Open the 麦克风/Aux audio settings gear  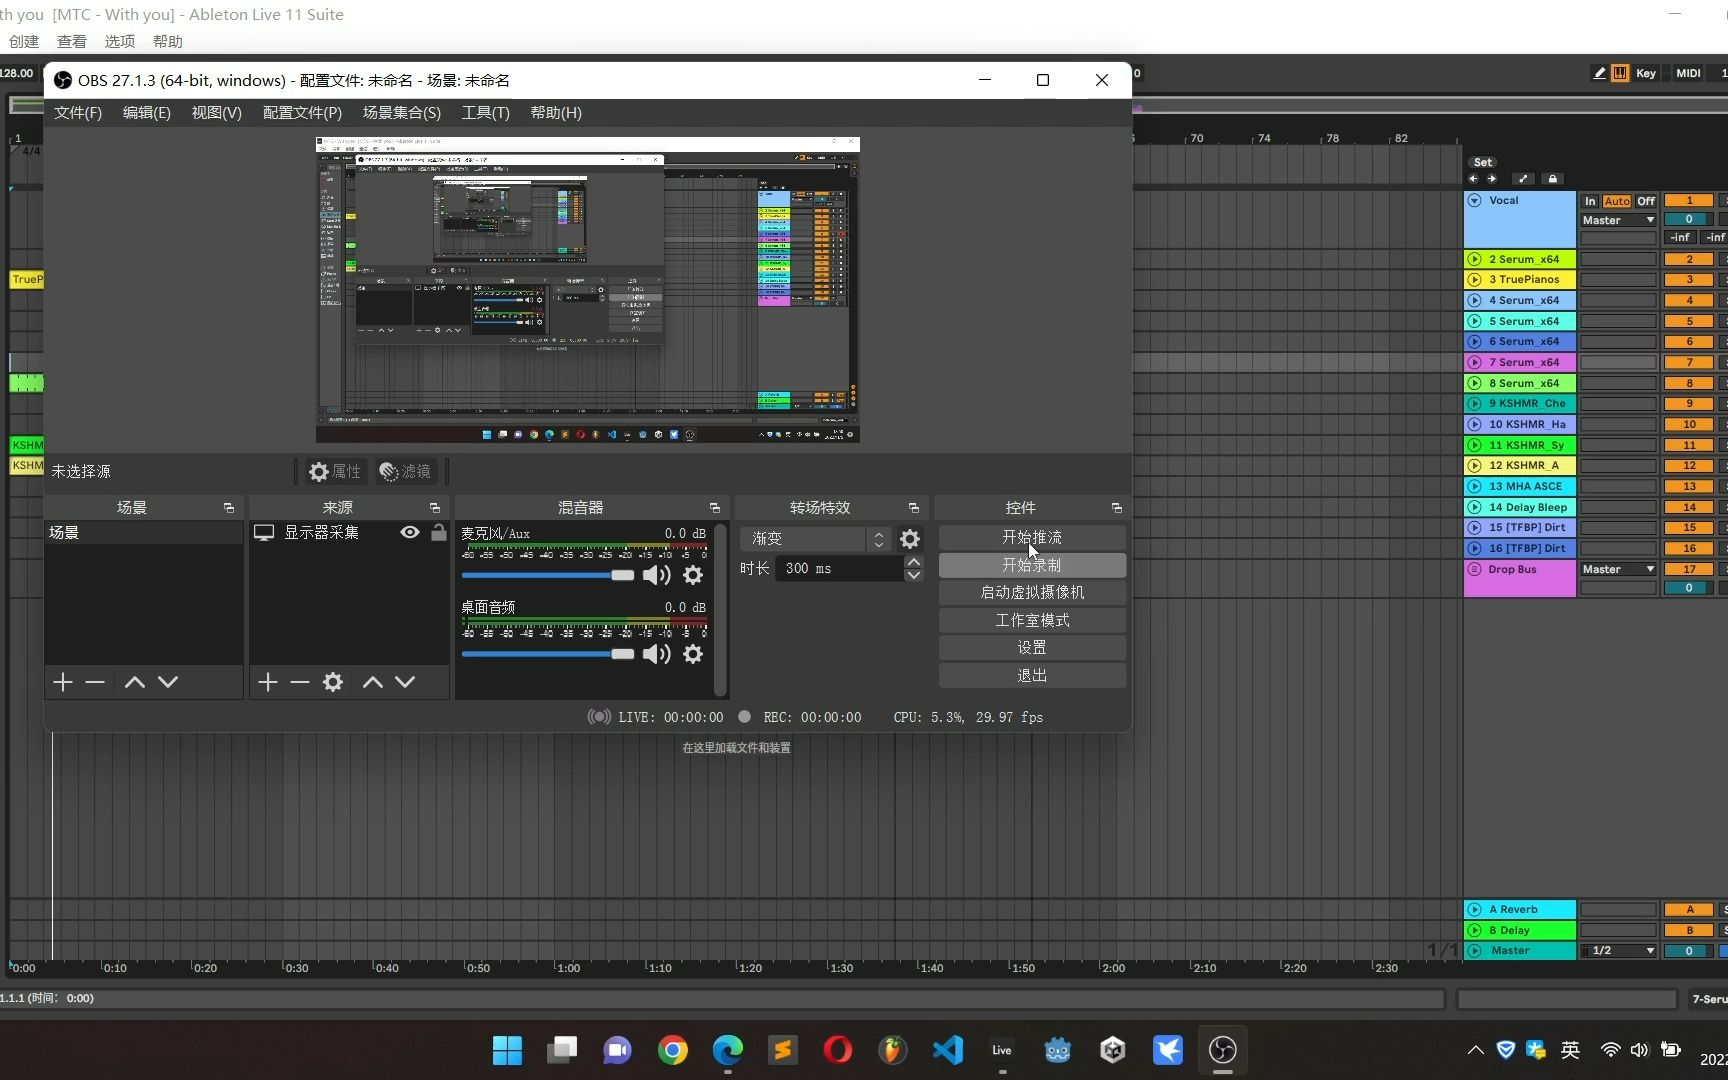(693, 575)
